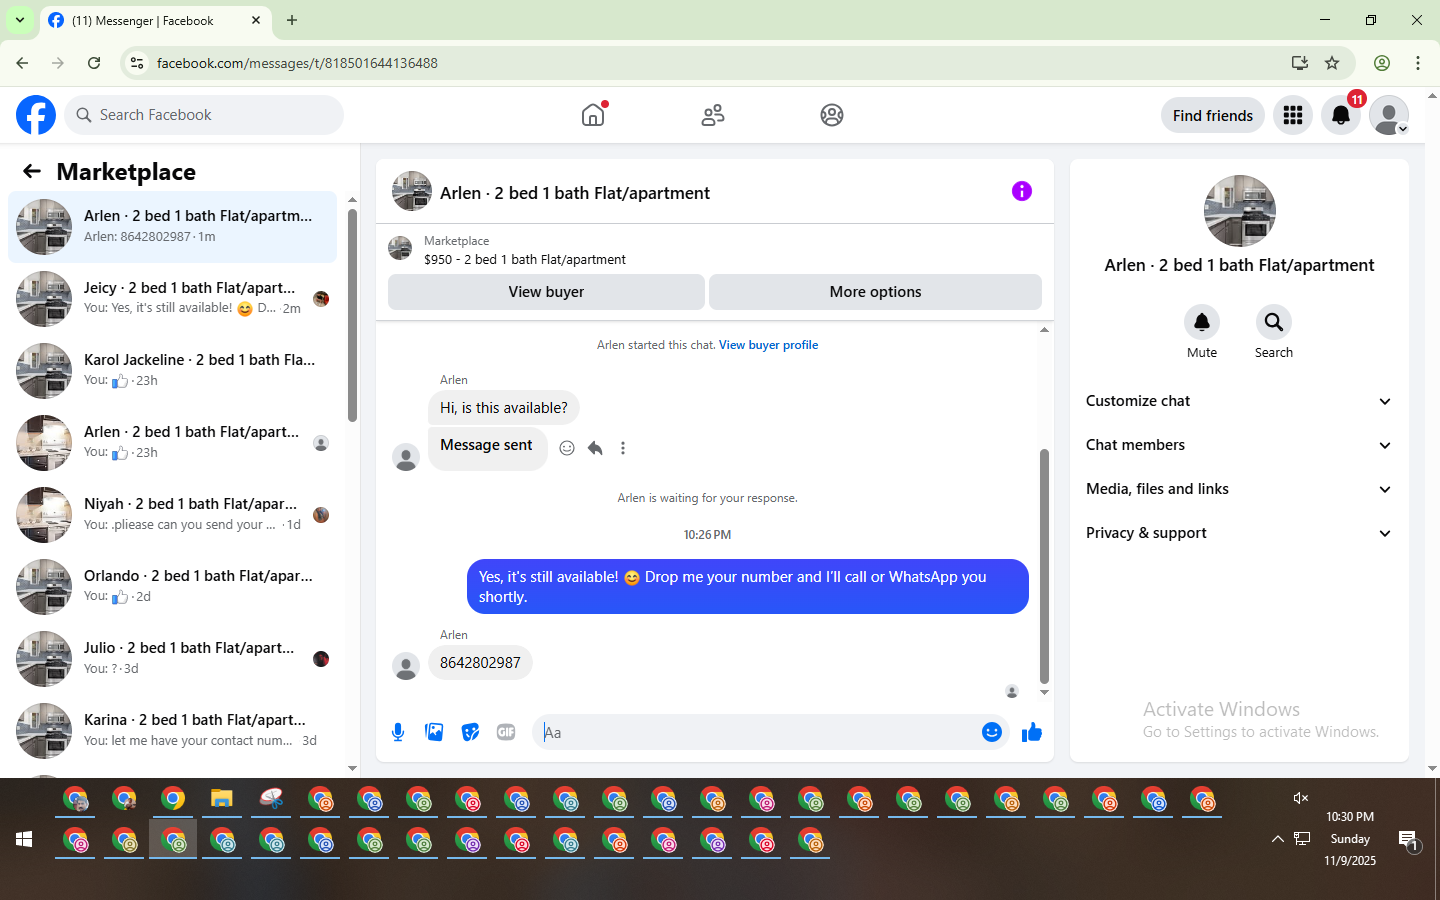Click the large listing thumbnail in info panel
Screen dimensions: 1440x900
coord(1240,211)
